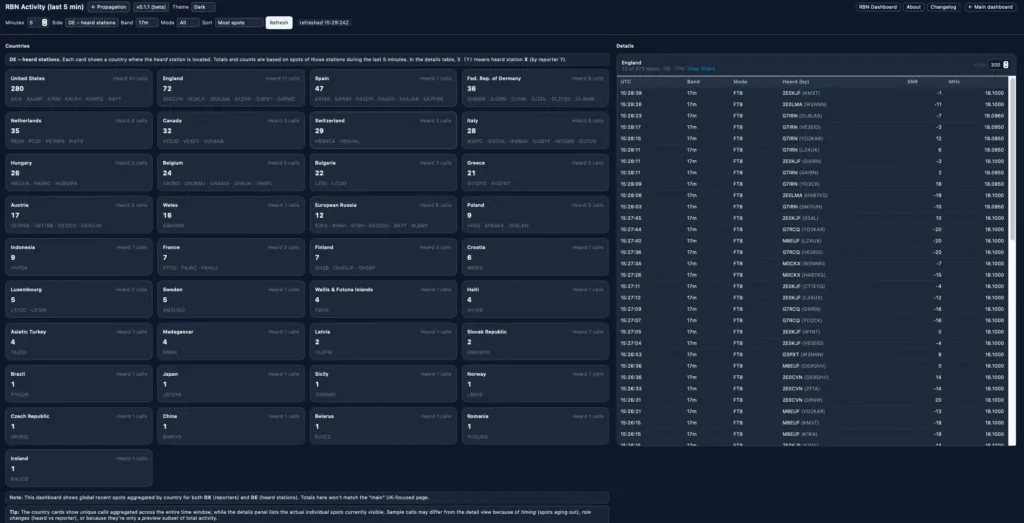Open the Theme dropdown
The width and height of the screenshot is (1024, 523).
pos(203,6)
